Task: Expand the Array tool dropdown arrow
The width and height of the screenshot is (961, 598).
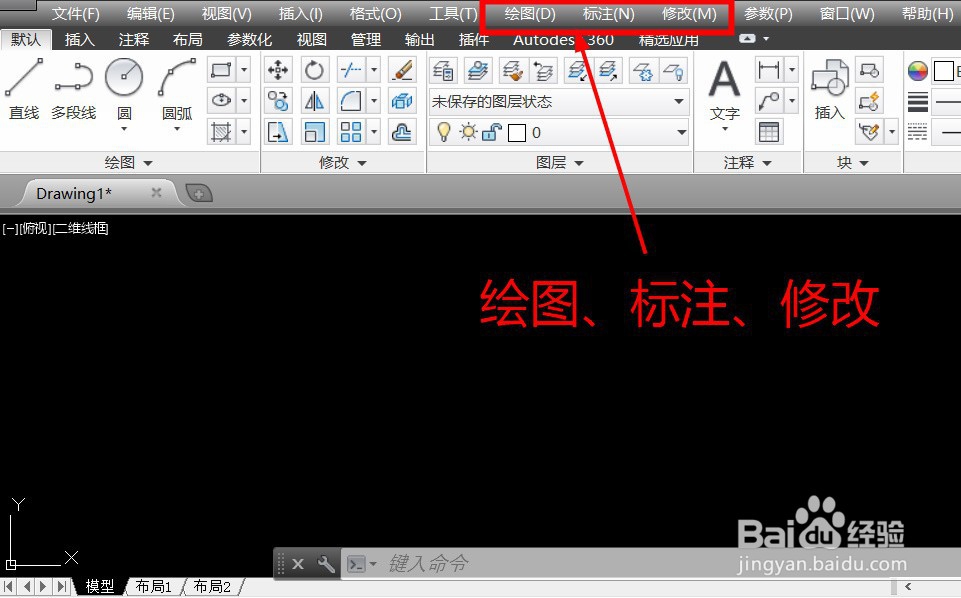Action: (374, 132)
